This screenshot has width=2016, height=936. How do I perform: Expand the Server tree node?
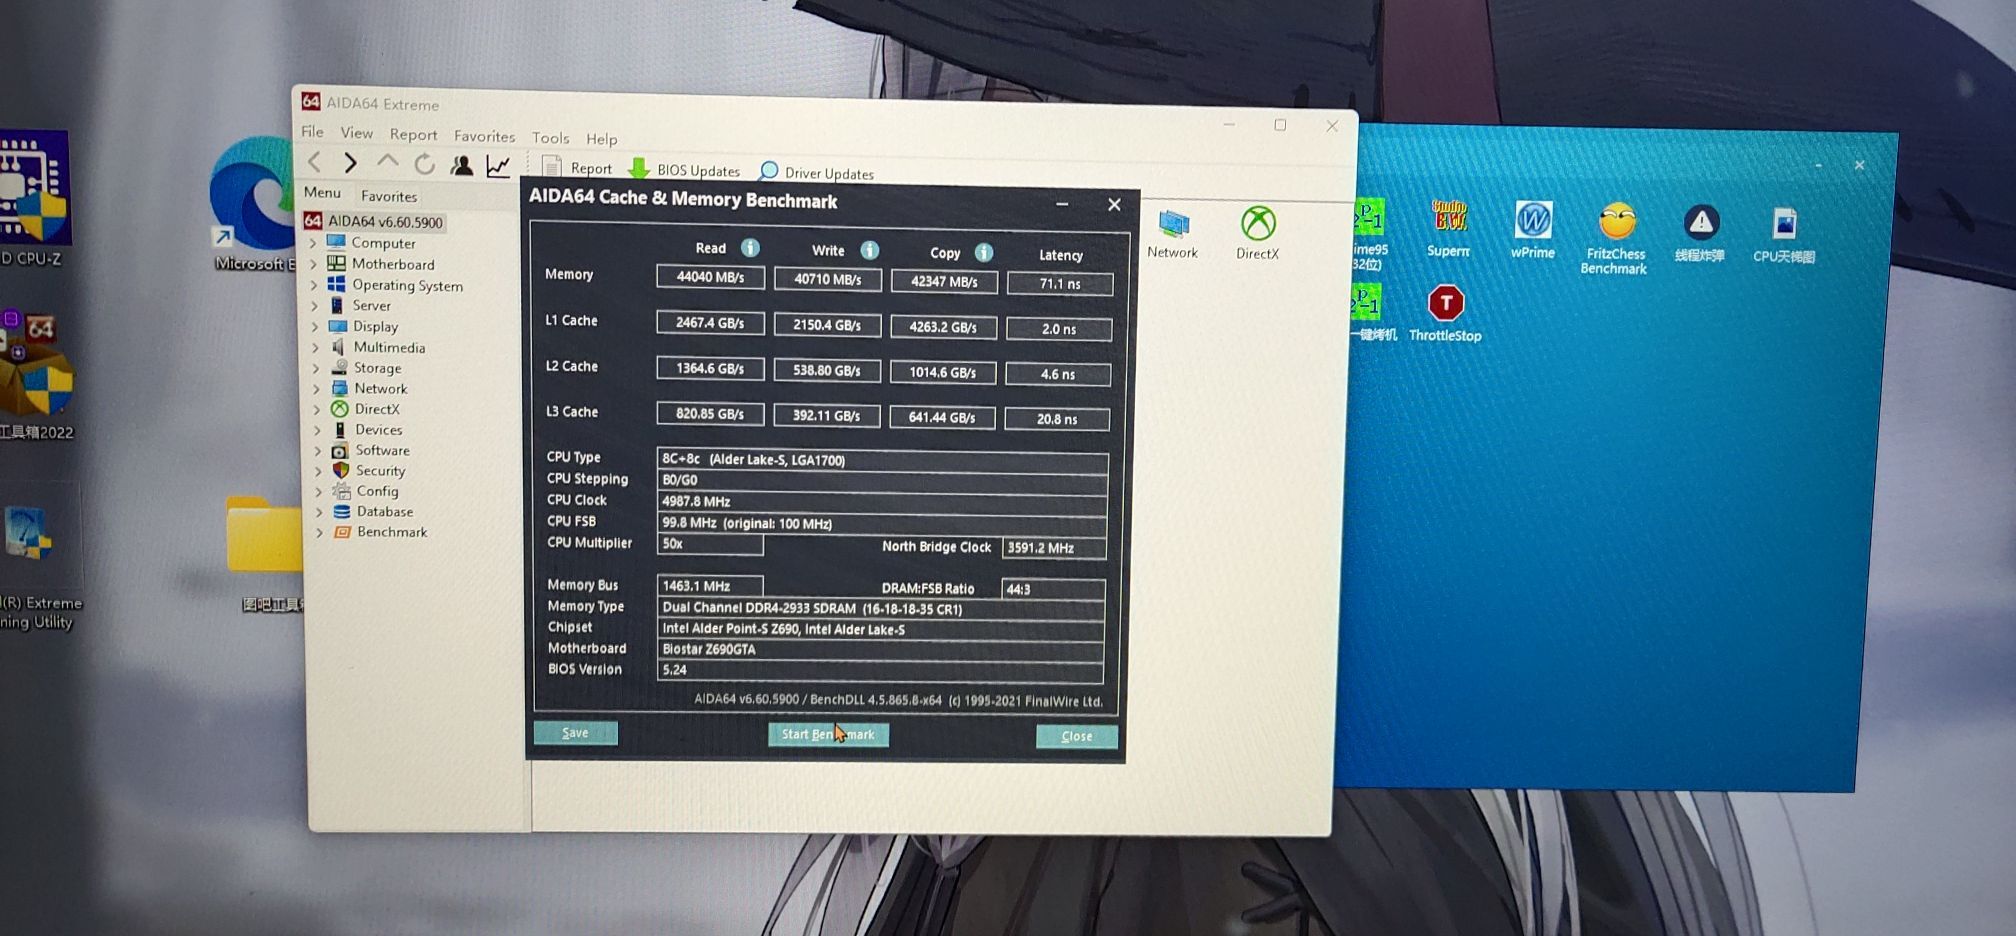(x=314, y=305)
